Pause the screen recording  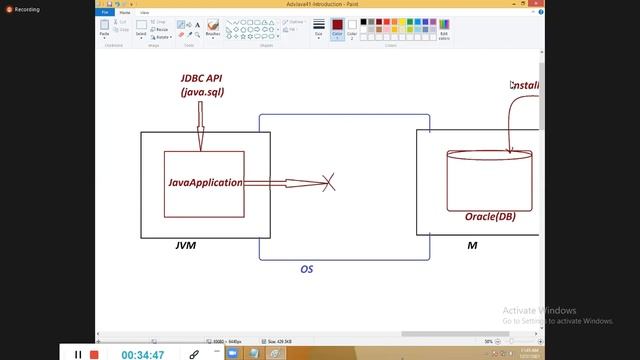click(x=78, y=355)
